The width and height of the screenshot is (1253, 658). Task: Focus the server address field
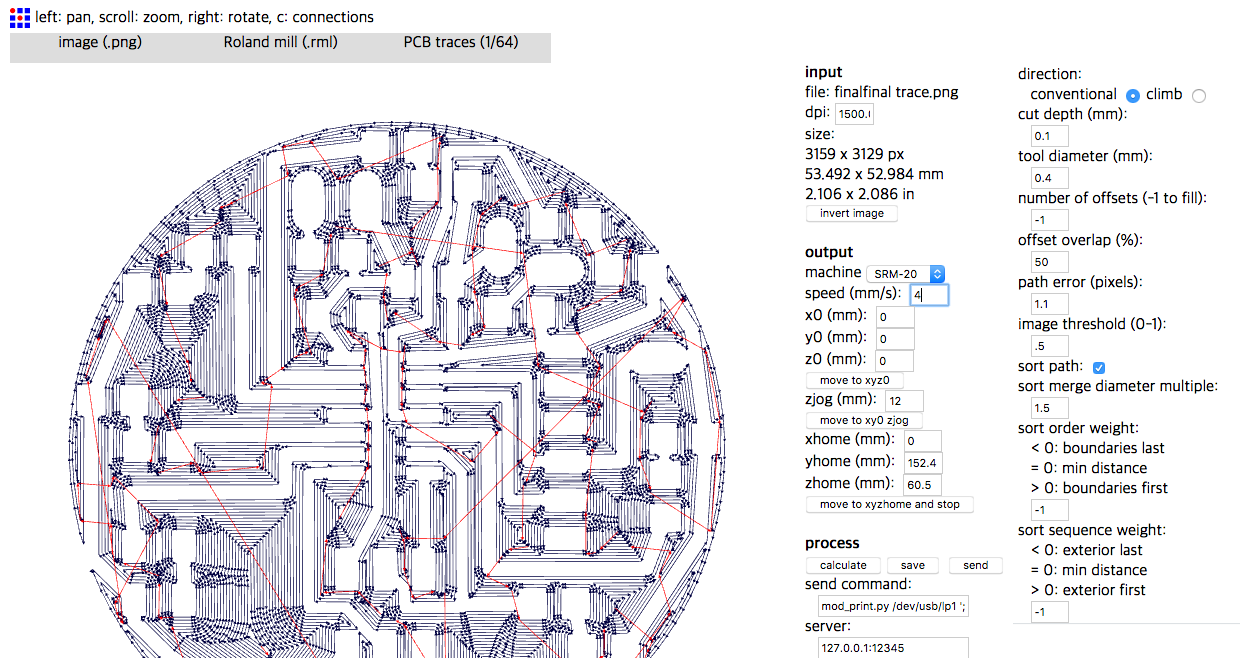[x=894, y=647]
